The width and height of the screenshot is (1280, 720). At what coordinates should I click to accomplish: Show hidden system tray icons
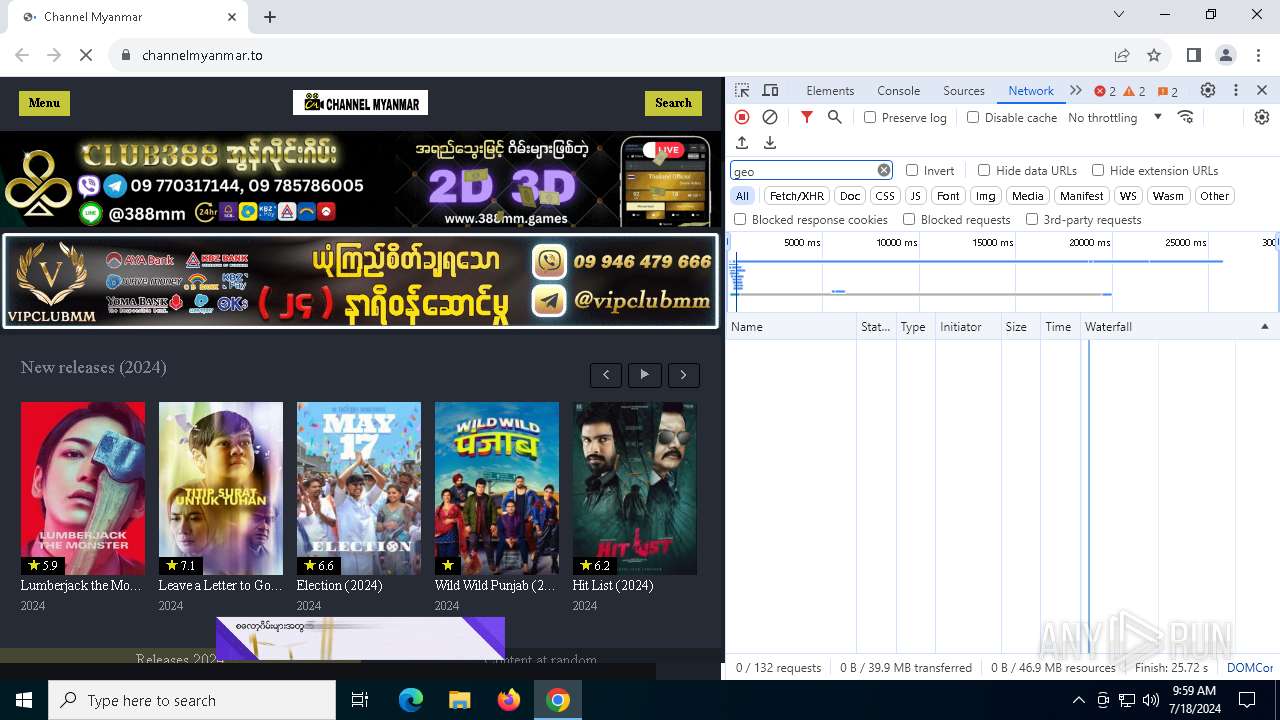pos(1078,700)
